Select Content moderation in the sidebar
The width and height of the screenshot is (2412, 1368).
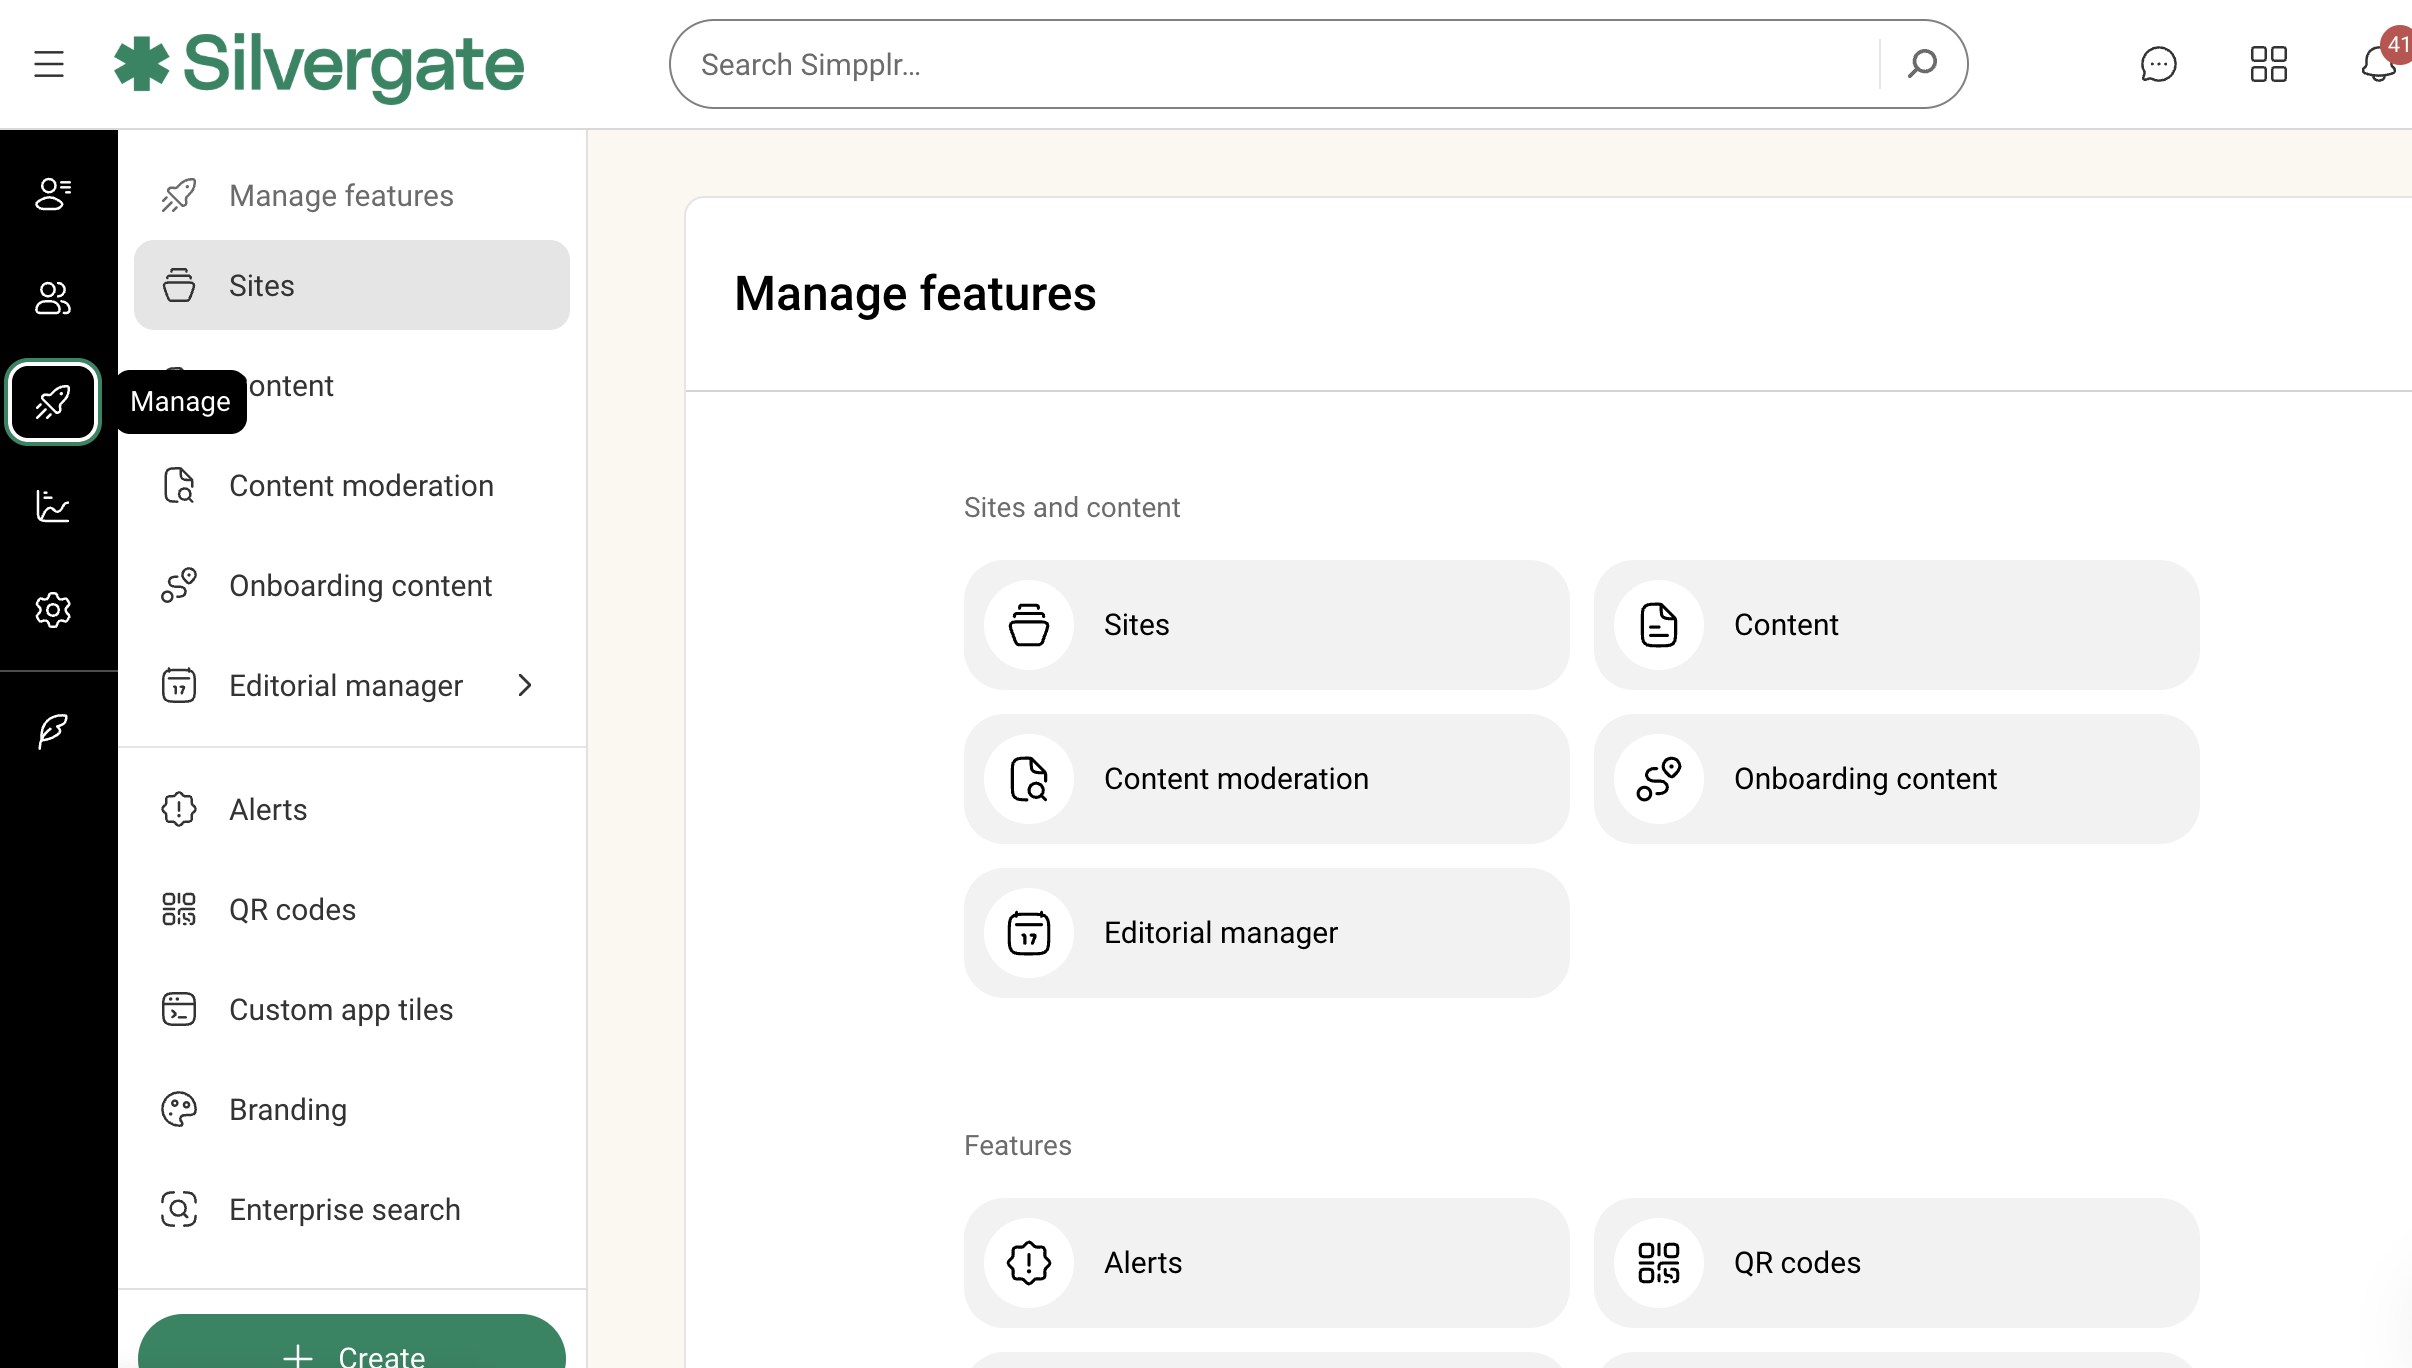tap(361, 486)
